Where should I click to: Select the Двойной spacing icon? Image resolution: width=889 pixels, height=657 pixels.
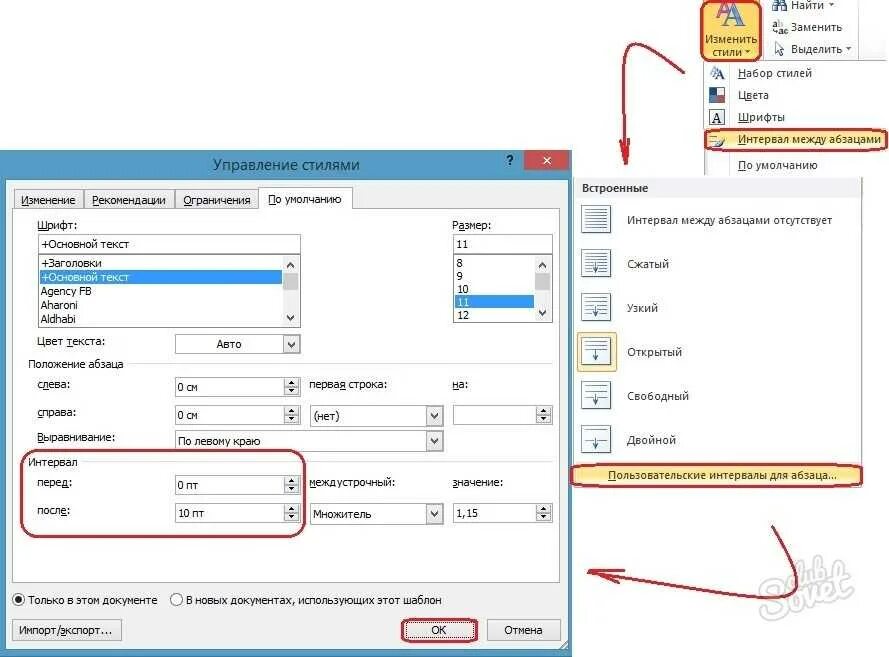596,439
